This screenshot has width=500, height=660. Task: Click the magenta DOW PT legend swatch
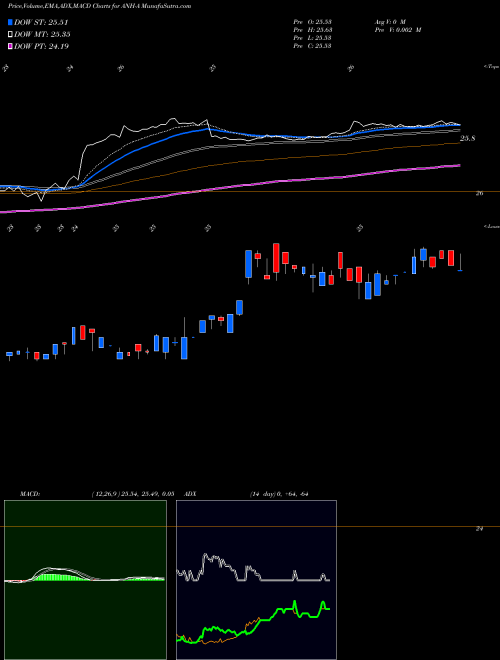pyautogui.click(x=10, y=46)
